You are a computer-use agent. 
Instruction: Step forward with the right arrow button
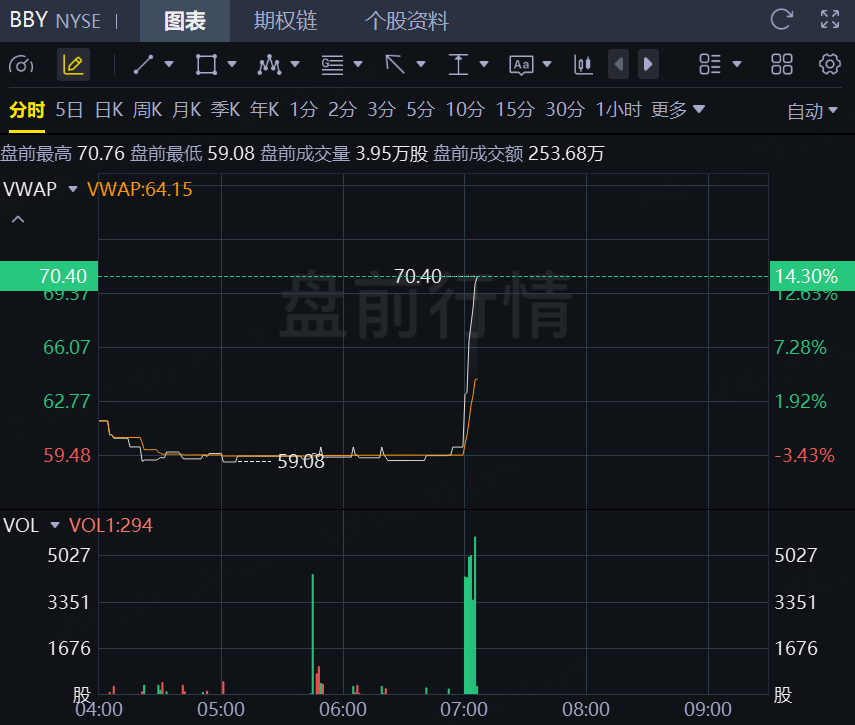(x=648, y=64)
